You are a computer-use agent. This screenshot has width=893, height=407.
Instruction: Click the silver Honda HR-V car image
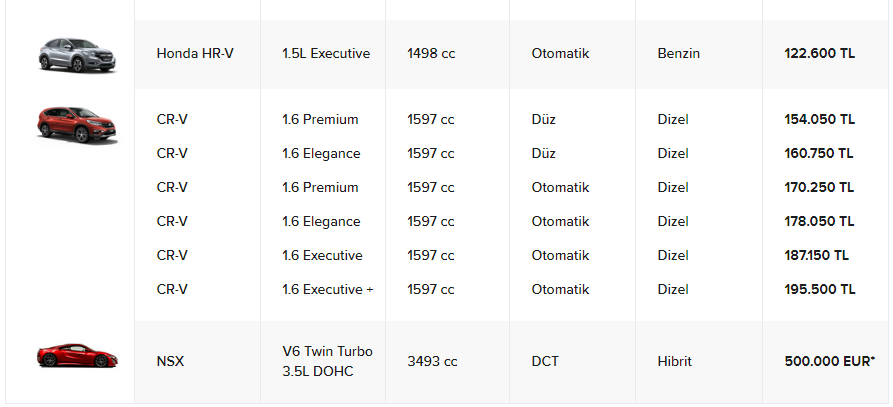(77, 55)
